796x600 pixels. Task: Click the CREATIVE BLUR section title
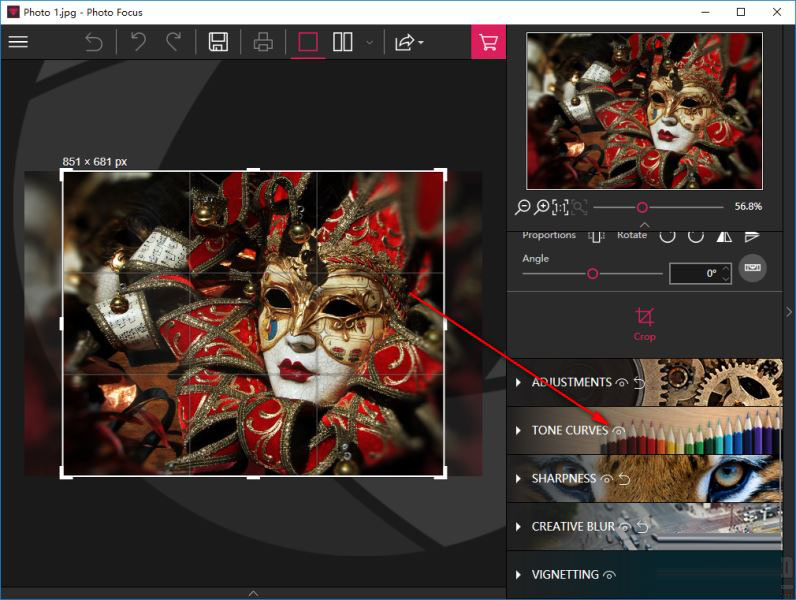click(573, 527)
